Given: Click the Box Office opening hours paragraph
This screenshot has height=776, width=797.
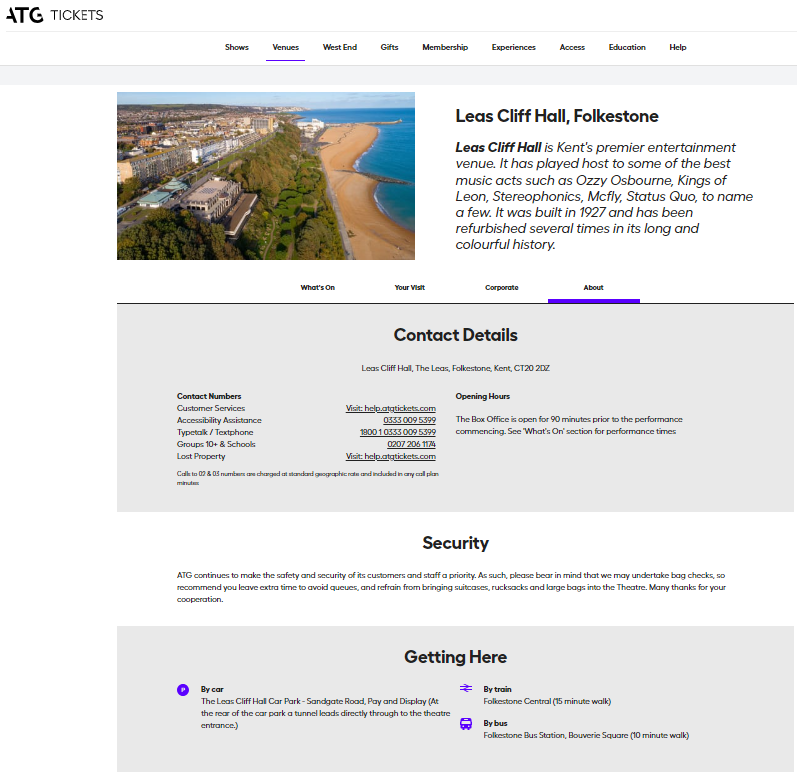Looking at the screenshot, I should [x=569, y=425].
